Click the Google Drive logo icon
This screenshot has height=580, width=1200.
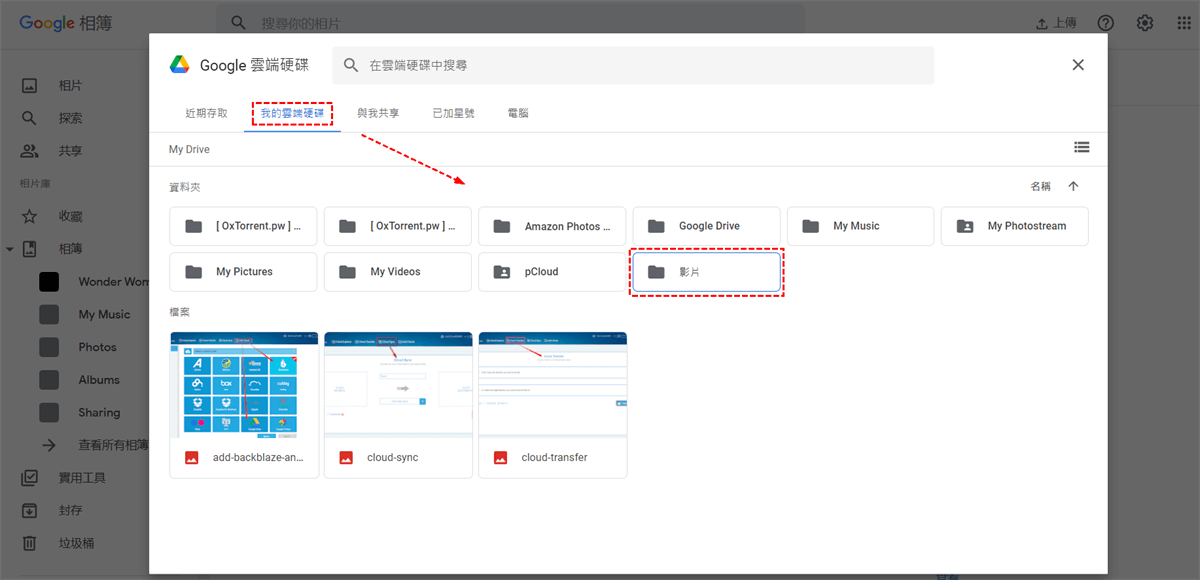(180, 65)
